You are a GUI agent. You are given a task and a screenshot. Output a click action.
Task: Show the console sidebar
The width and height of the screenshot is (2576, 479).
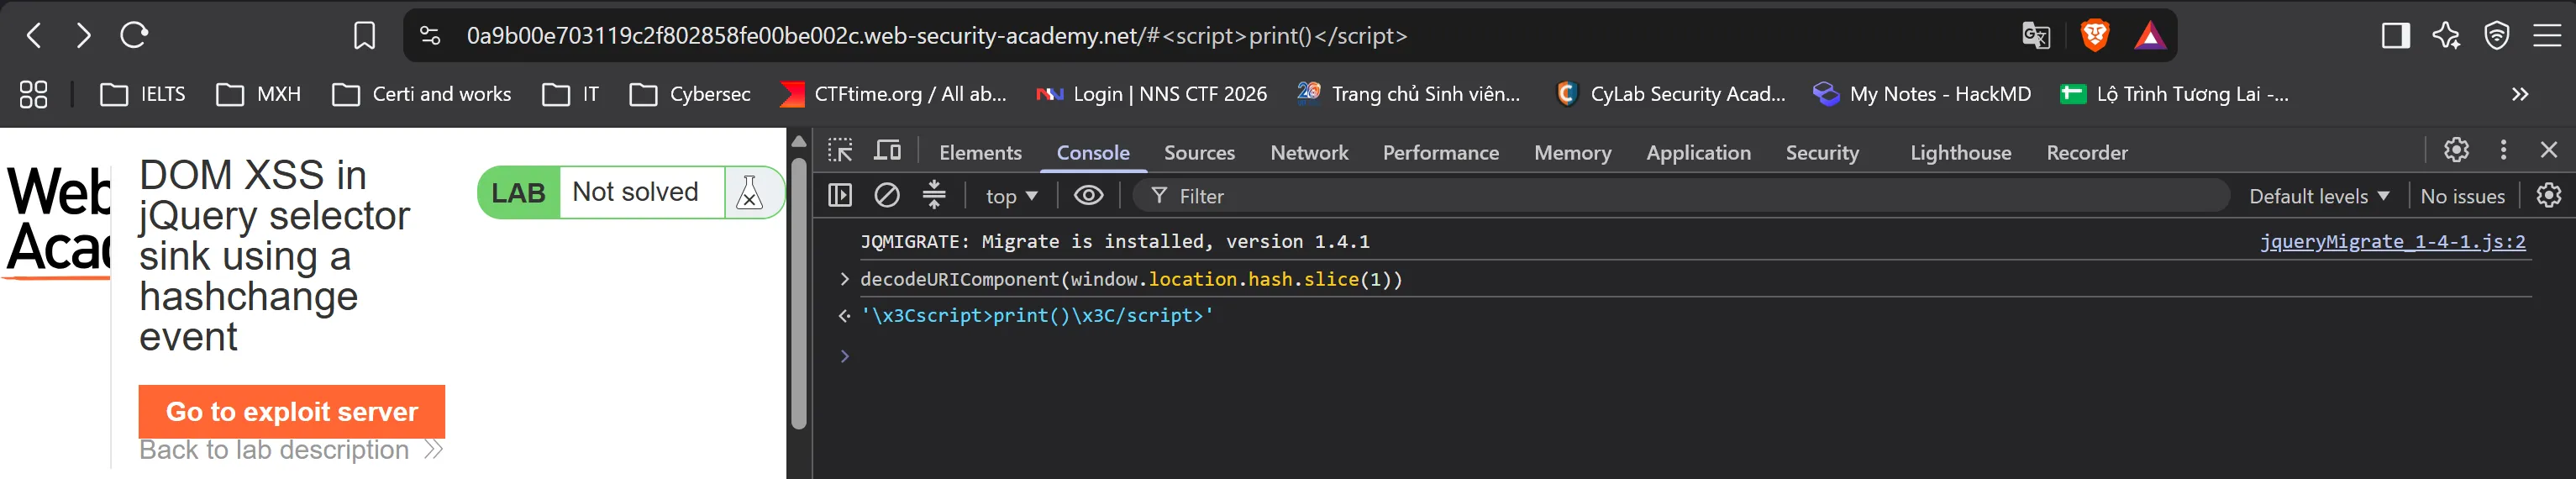[840, 195]
